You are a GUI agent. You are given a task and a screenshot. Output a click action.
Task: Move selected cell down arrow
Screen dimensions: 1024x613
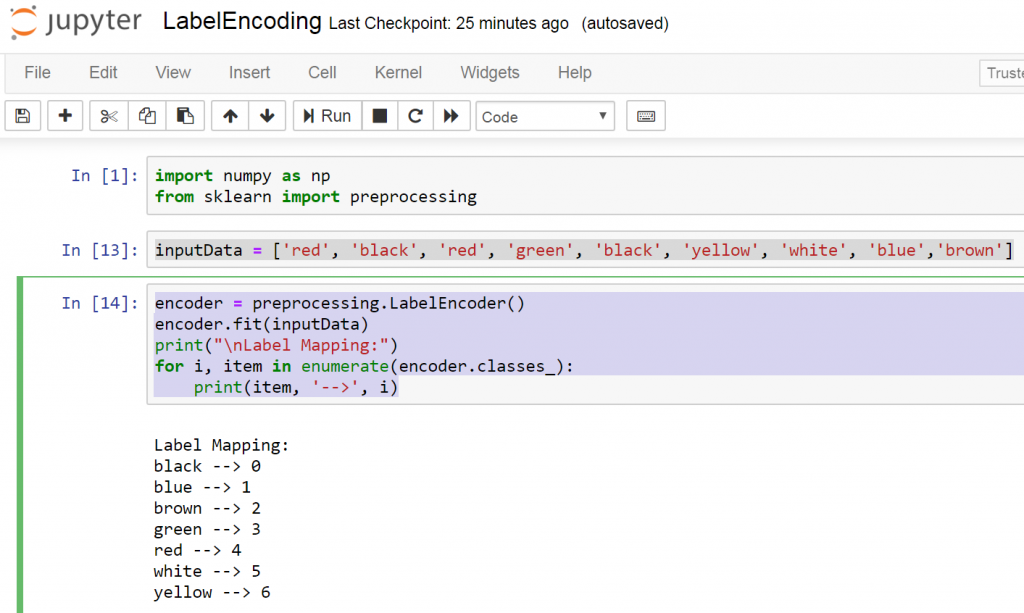(x=267, y=116)
